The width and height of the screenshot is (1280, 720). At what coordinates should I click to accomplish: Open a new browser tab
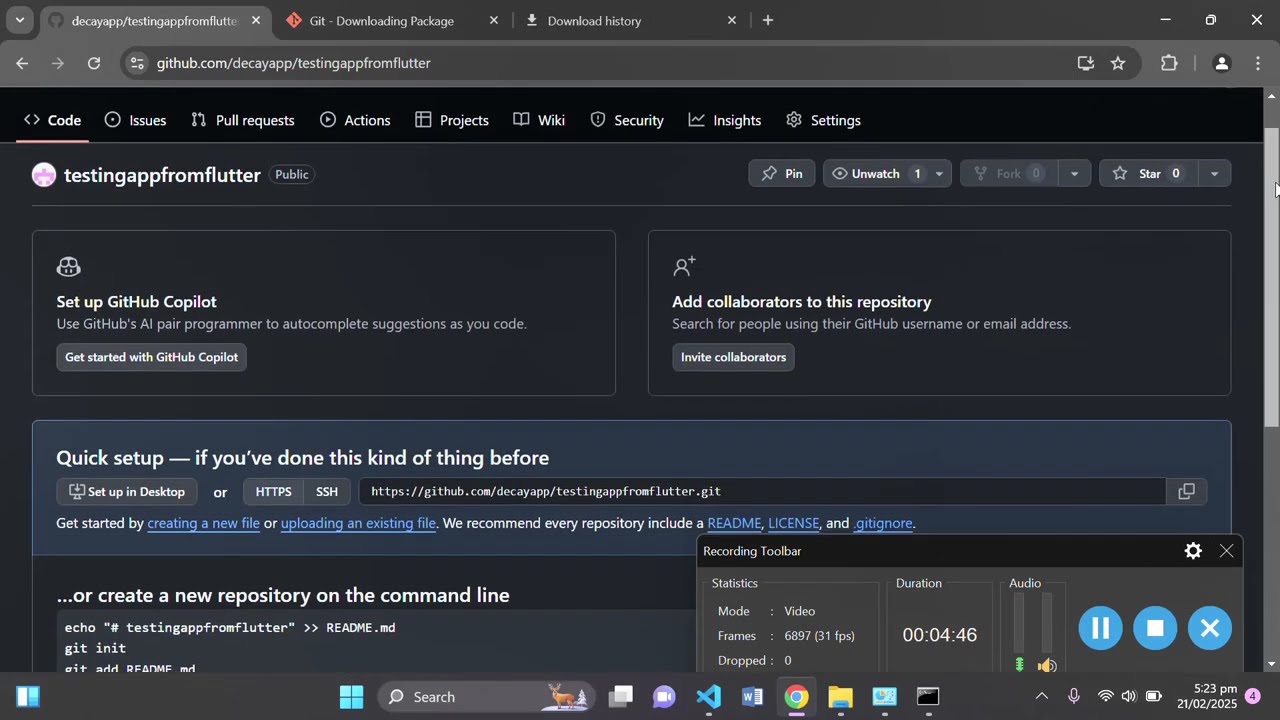coord(768,20)
